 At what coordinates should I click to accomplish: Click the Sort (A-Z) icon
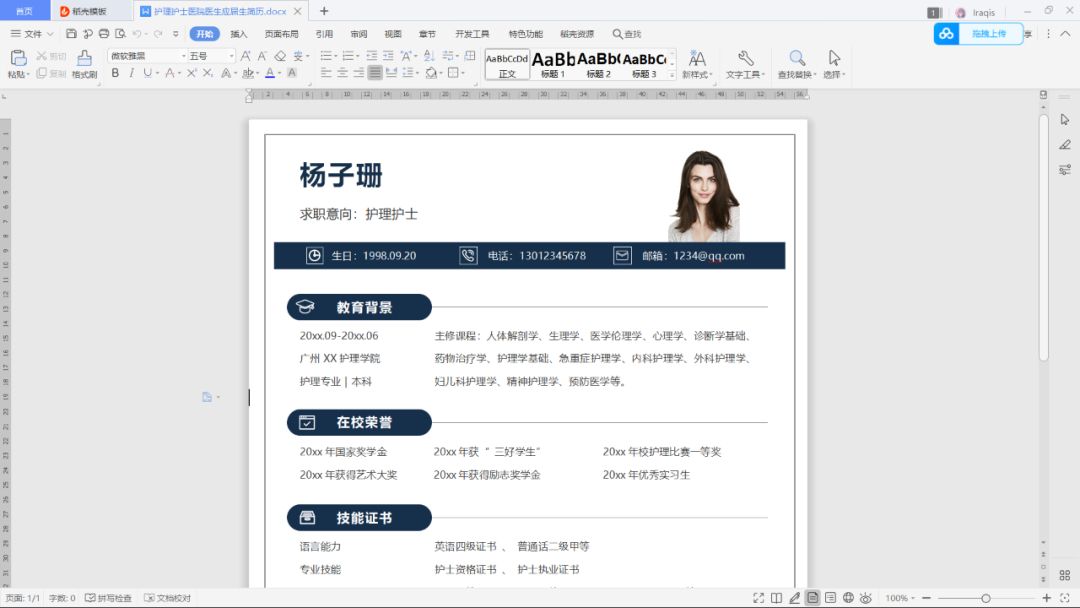(x=429, y=56)
